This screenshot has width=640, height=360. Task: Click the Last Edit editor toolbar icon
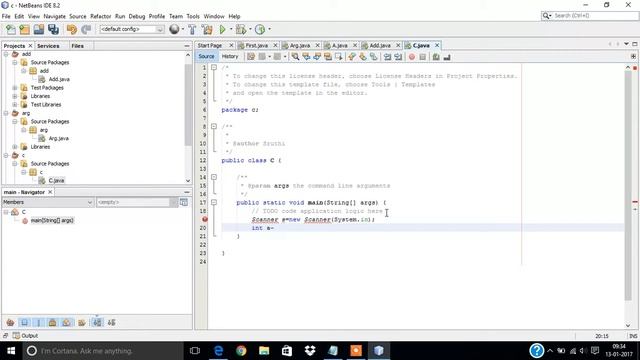(251, 57)
